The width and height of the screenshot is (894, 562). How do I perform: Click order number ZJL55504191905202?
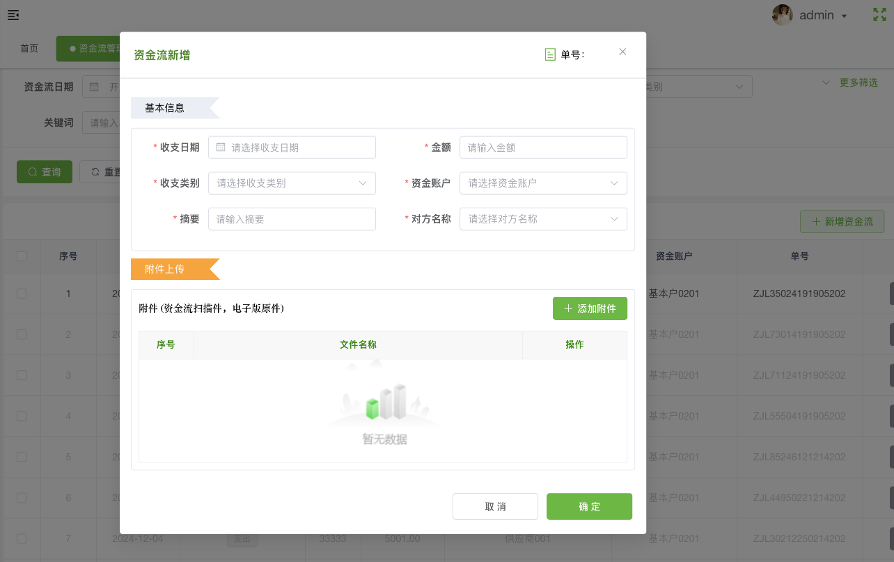[799, 417]
